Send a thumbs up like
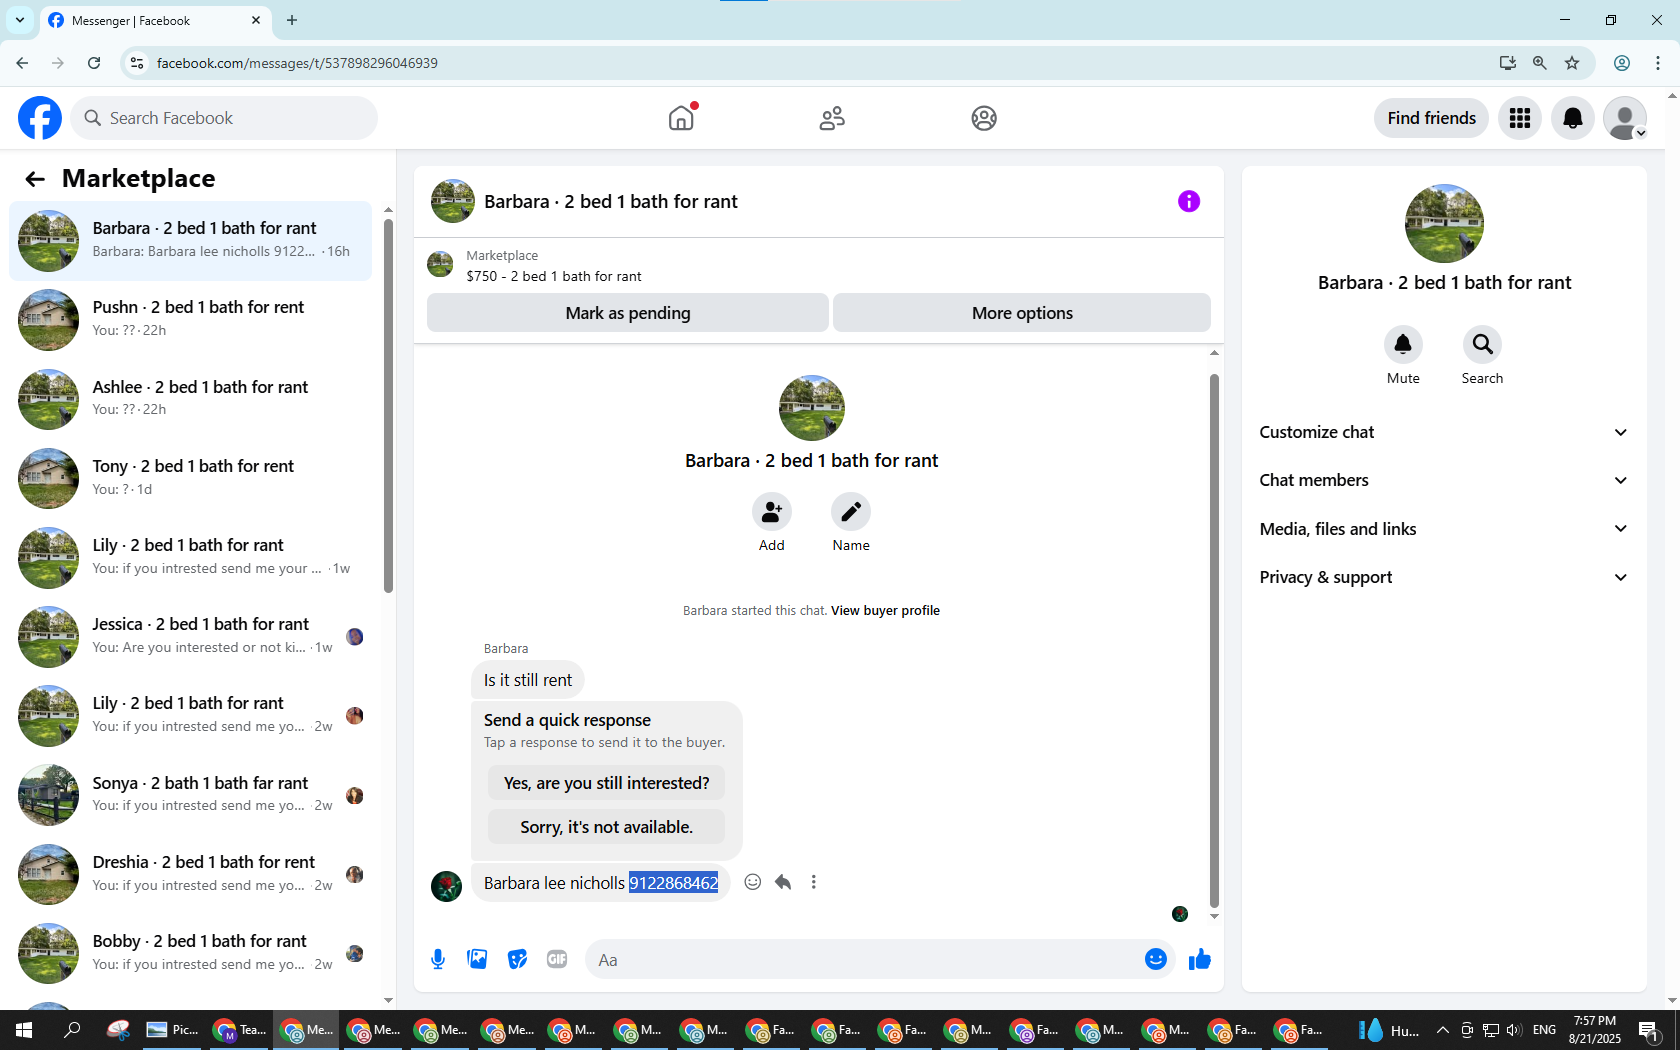The width and height of the screenshot is (1680, 1050). click(x=1200, y=960)
